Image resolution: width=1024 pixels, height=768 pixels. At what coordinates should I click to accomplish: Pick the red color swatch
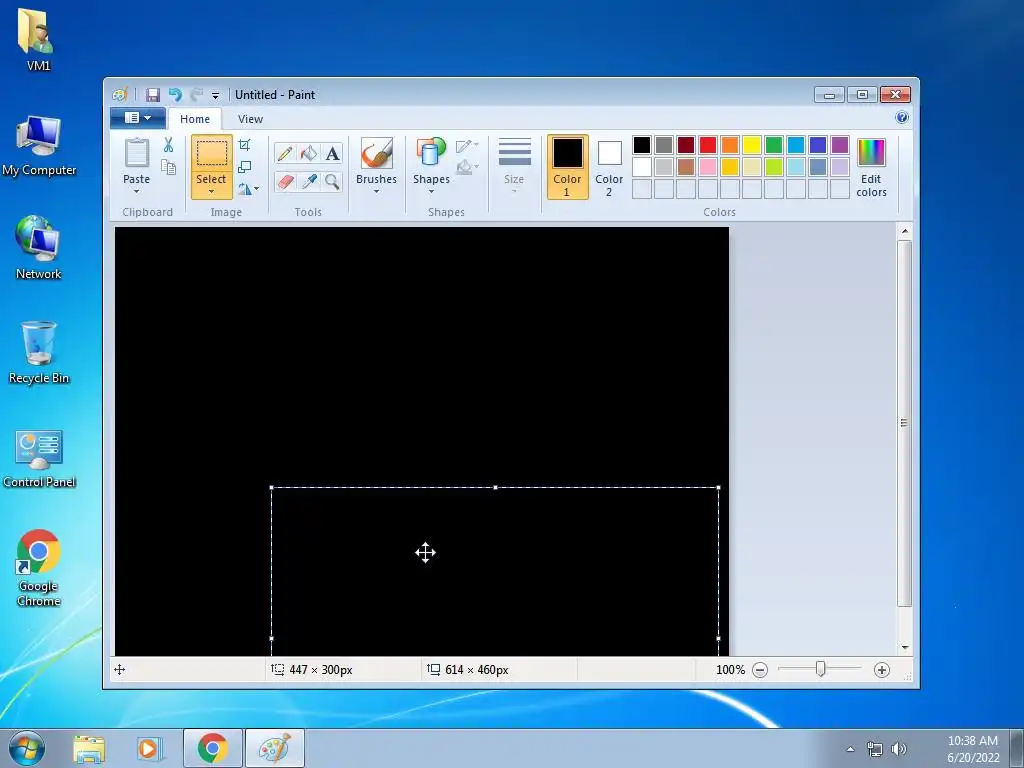[x=708, y=144]
